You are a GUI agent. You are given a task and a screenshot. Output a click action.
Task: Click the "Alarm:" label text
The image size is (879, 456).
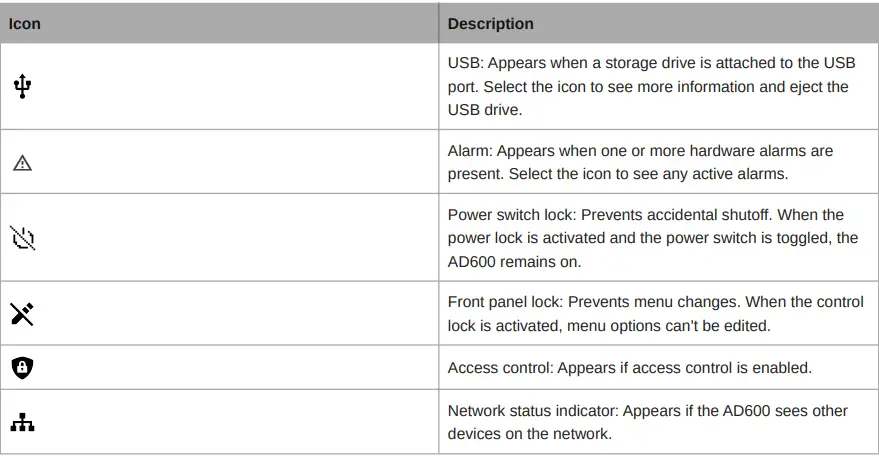tap(470, 151)
